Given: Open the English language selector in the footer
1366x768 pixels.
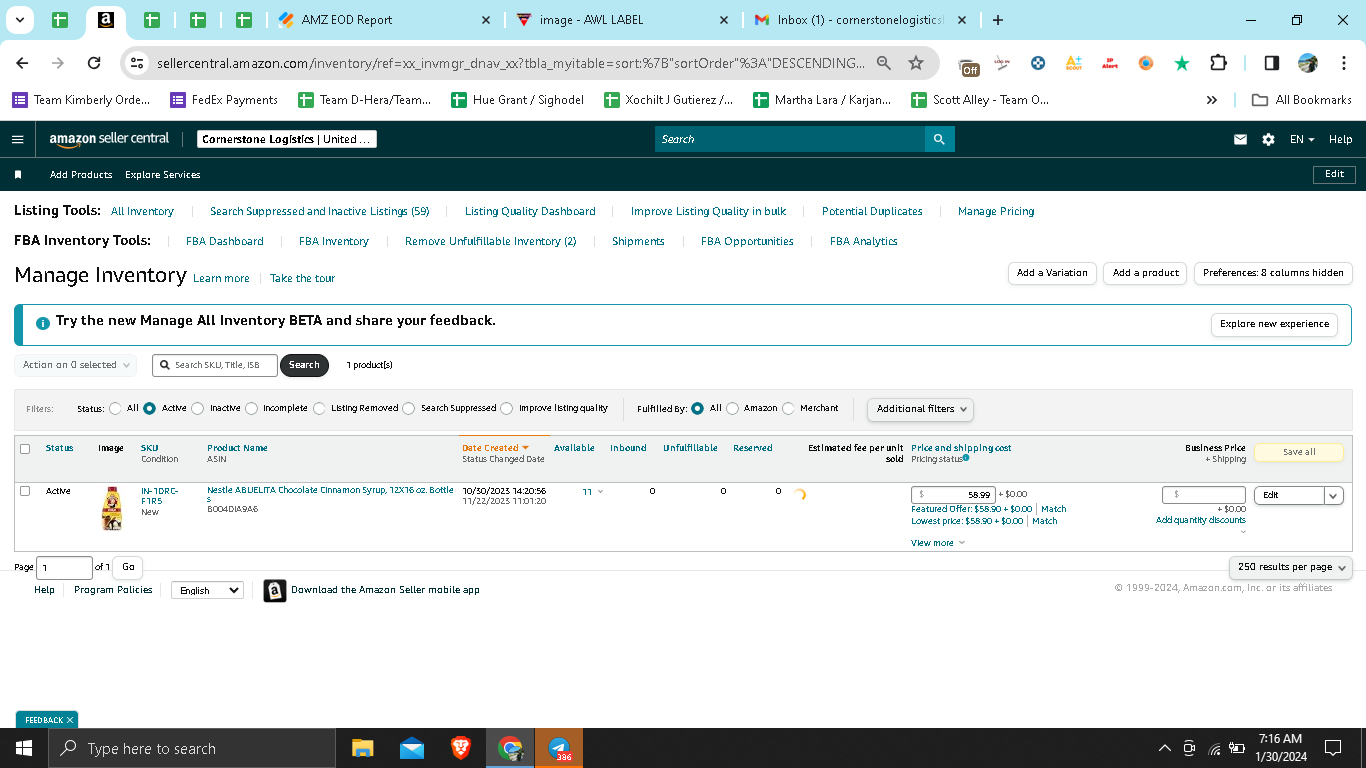Looking at the screenshot, I should 207,590.
